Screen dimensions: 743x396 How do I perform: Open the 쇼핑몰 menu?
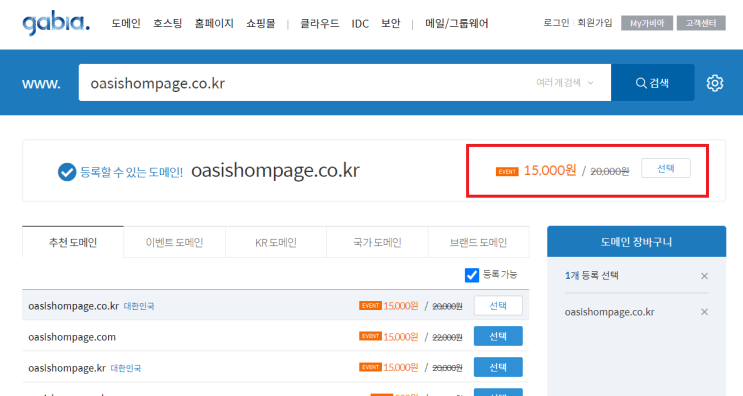(261, 23)
